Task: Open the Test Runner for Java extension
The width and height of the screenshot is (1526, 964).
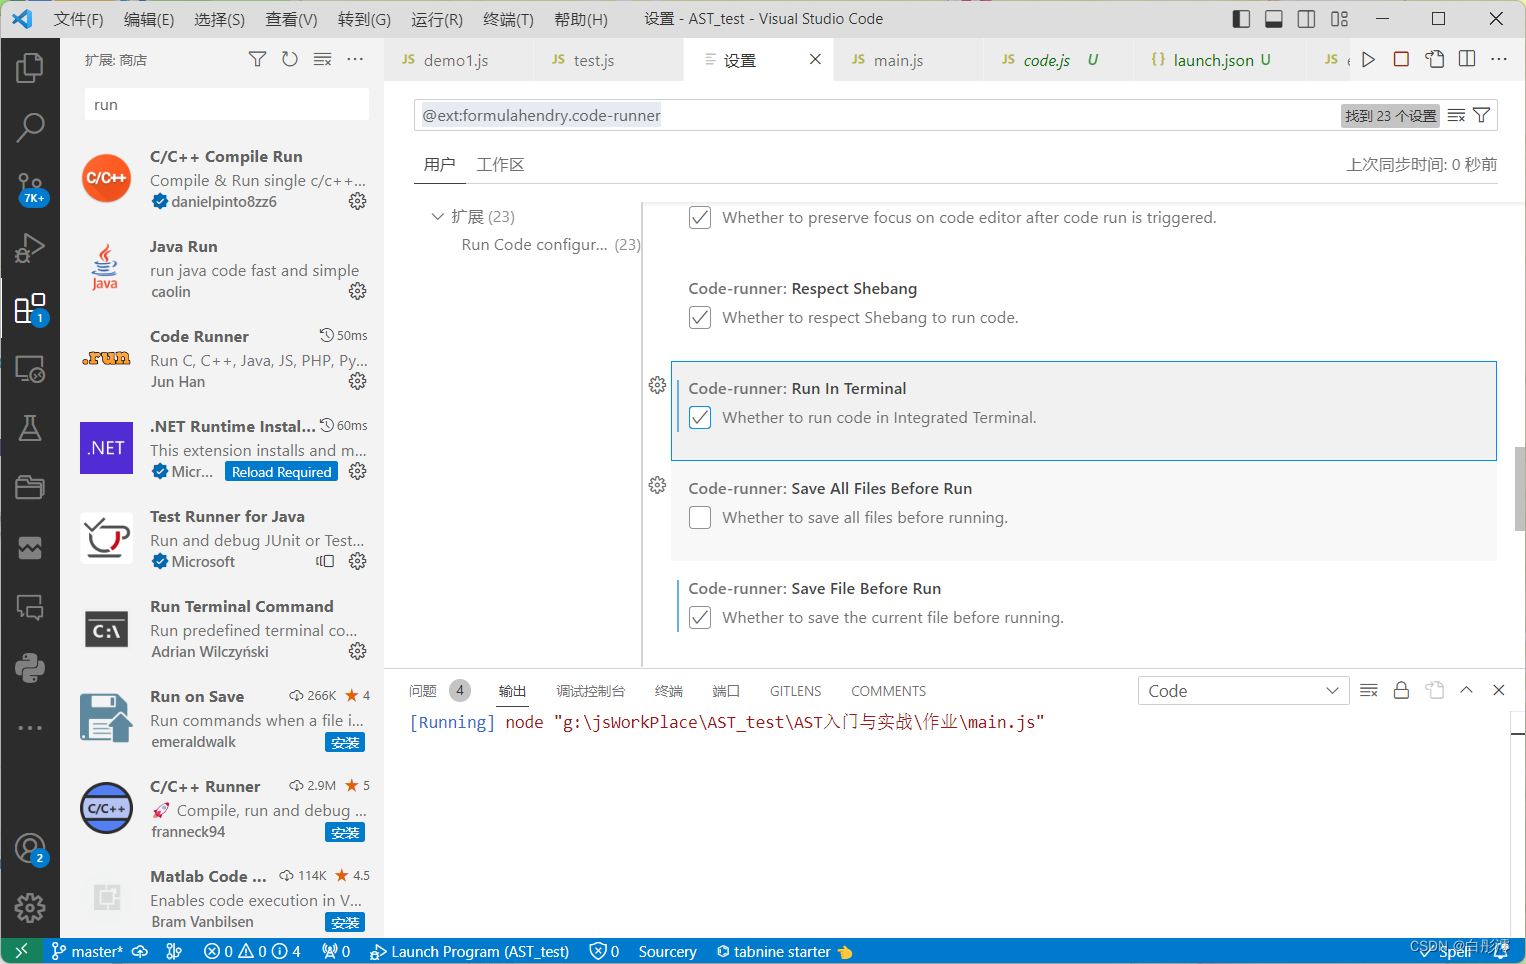Action: click(x=223, y=538)
